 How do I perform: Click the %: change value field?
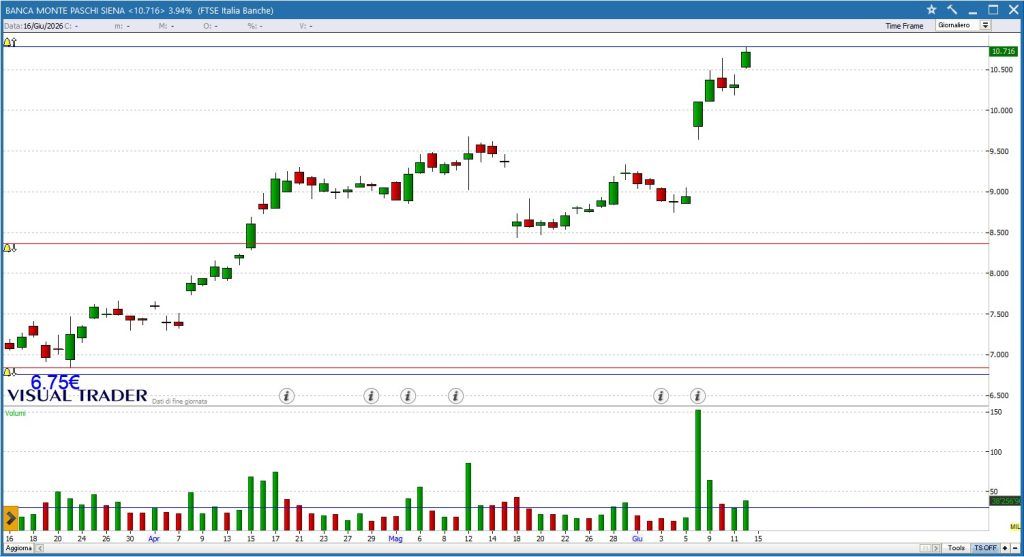click(x=255, y=26)
